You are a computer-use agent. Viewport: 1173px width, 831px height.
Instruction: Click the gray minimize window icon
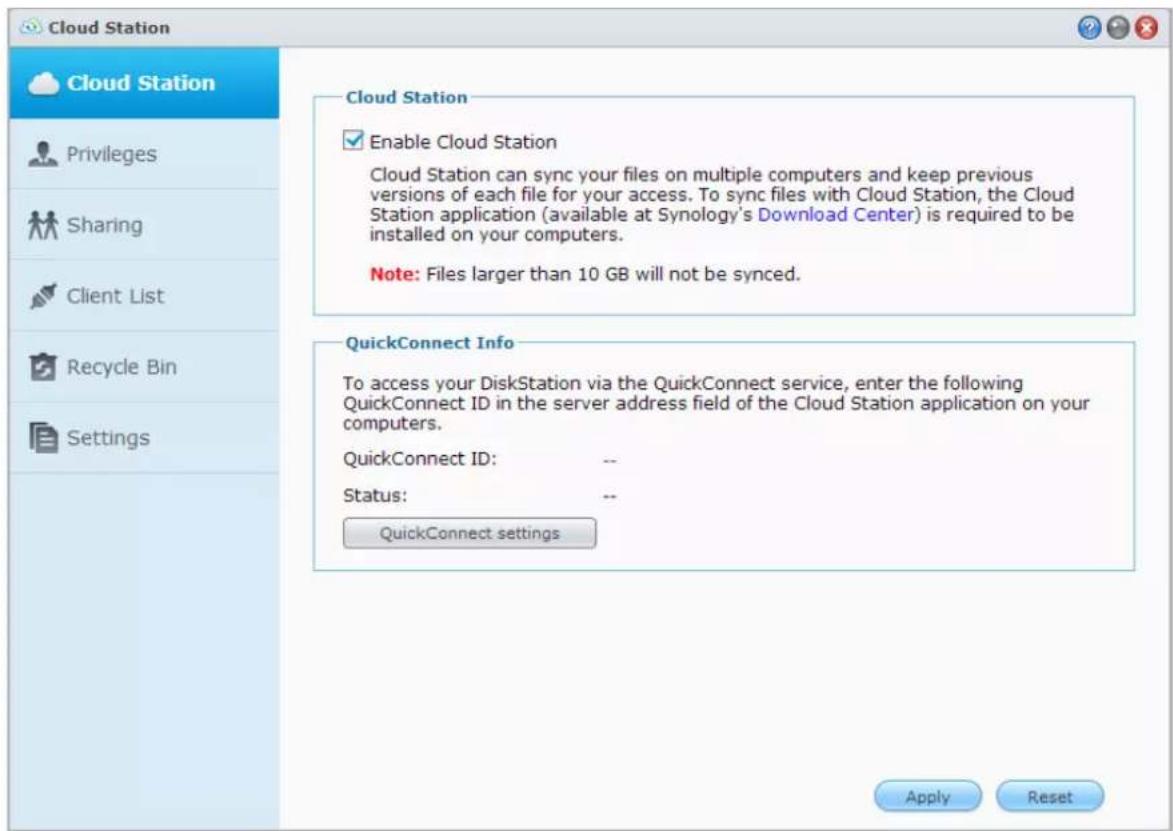tap(1118, 28)
